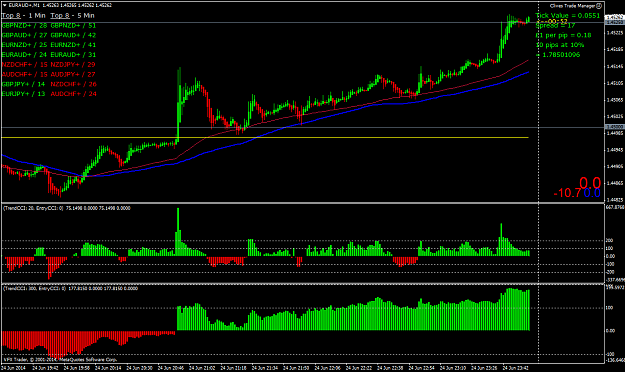Click the Trade Manager smiley face icon
This screenshot has width=625, height=372.
point(599,6)
